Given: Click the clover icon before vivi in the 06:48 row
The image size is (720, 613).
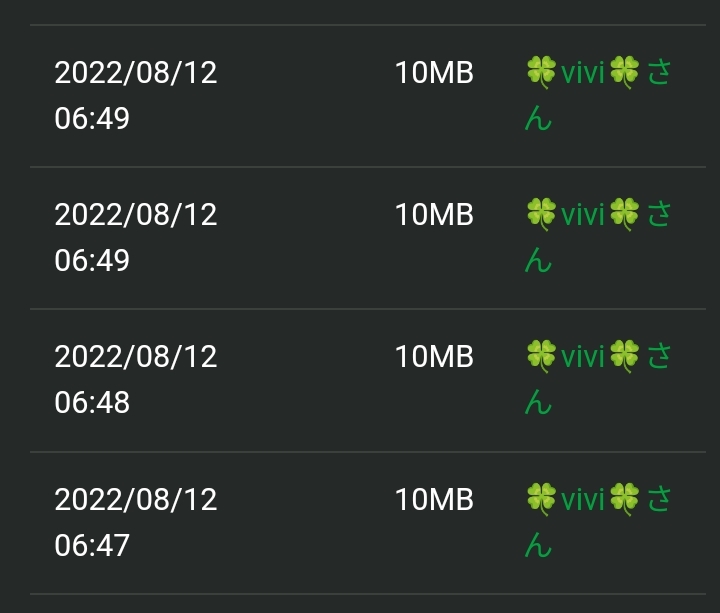Looking at the screenshot, I should (541, 356).
